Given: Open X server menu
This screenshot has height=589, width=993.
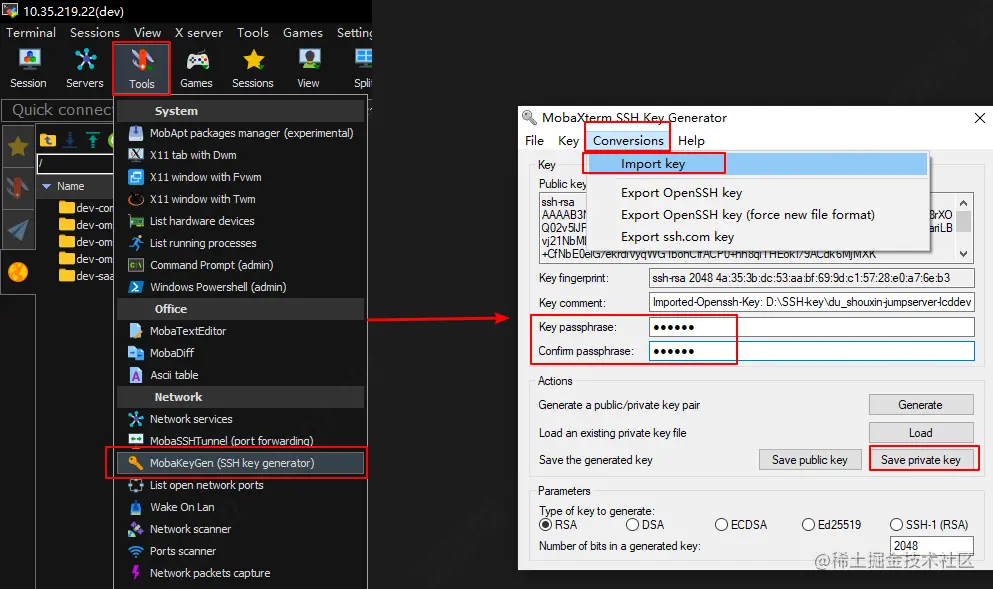Looking at the screenshot, I should pyautogui.click(x=199, y=32).
